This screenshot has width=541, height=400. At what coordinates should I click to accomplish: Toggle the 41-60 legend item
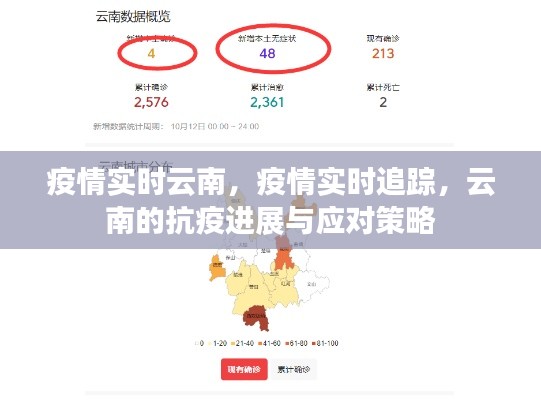269,343
